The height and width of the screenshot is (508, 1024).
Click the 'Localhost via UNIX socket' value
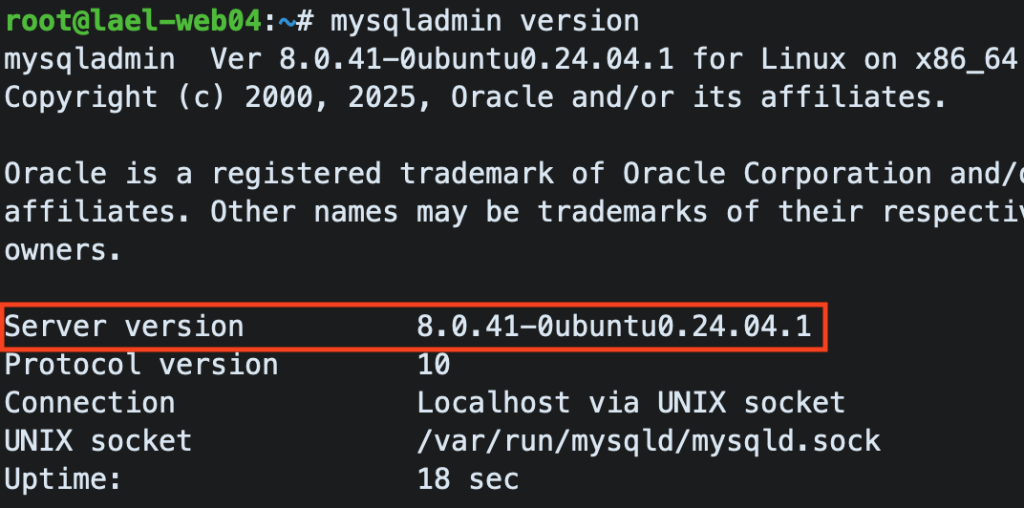[x=631, y=403]
